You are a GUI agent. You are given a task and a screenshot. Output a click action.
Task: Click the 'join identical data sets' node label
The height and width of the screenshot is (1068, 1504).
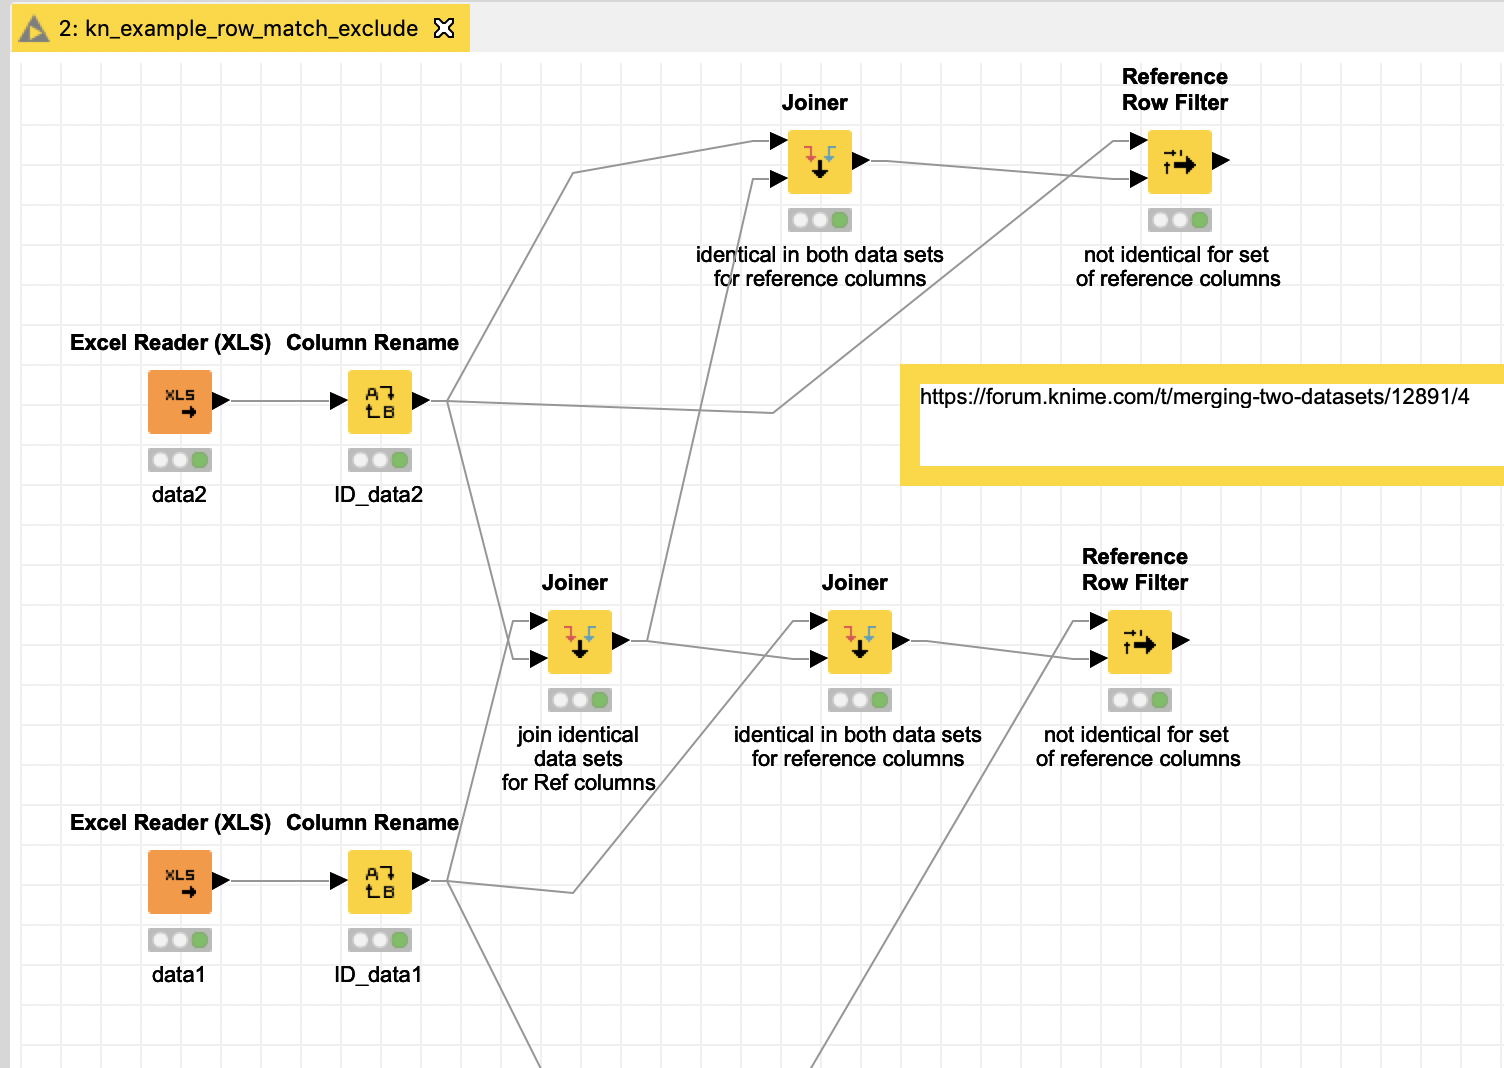click(x=578, y=758)
